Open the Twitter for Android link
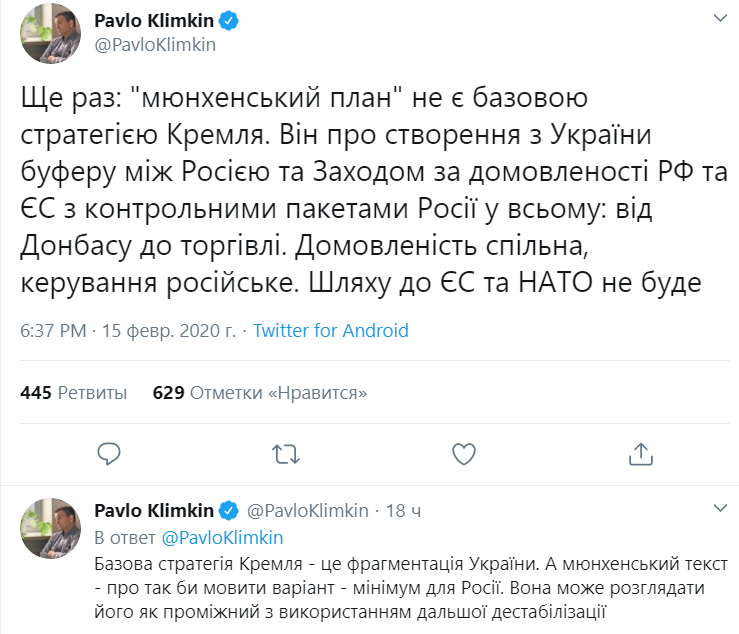The height and width of the screenshot is (634, 739). (x=330, y=331)
